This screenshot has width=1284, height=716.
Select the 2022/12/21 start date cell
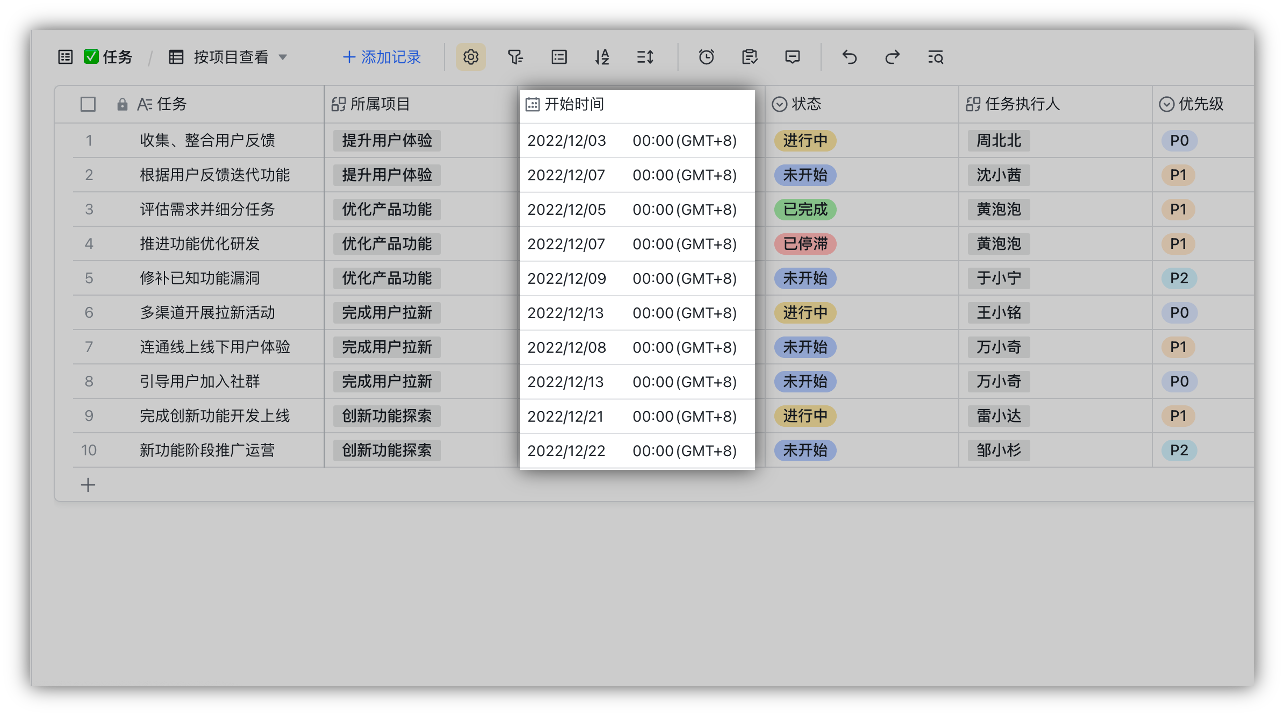click(x=566, y=416)
